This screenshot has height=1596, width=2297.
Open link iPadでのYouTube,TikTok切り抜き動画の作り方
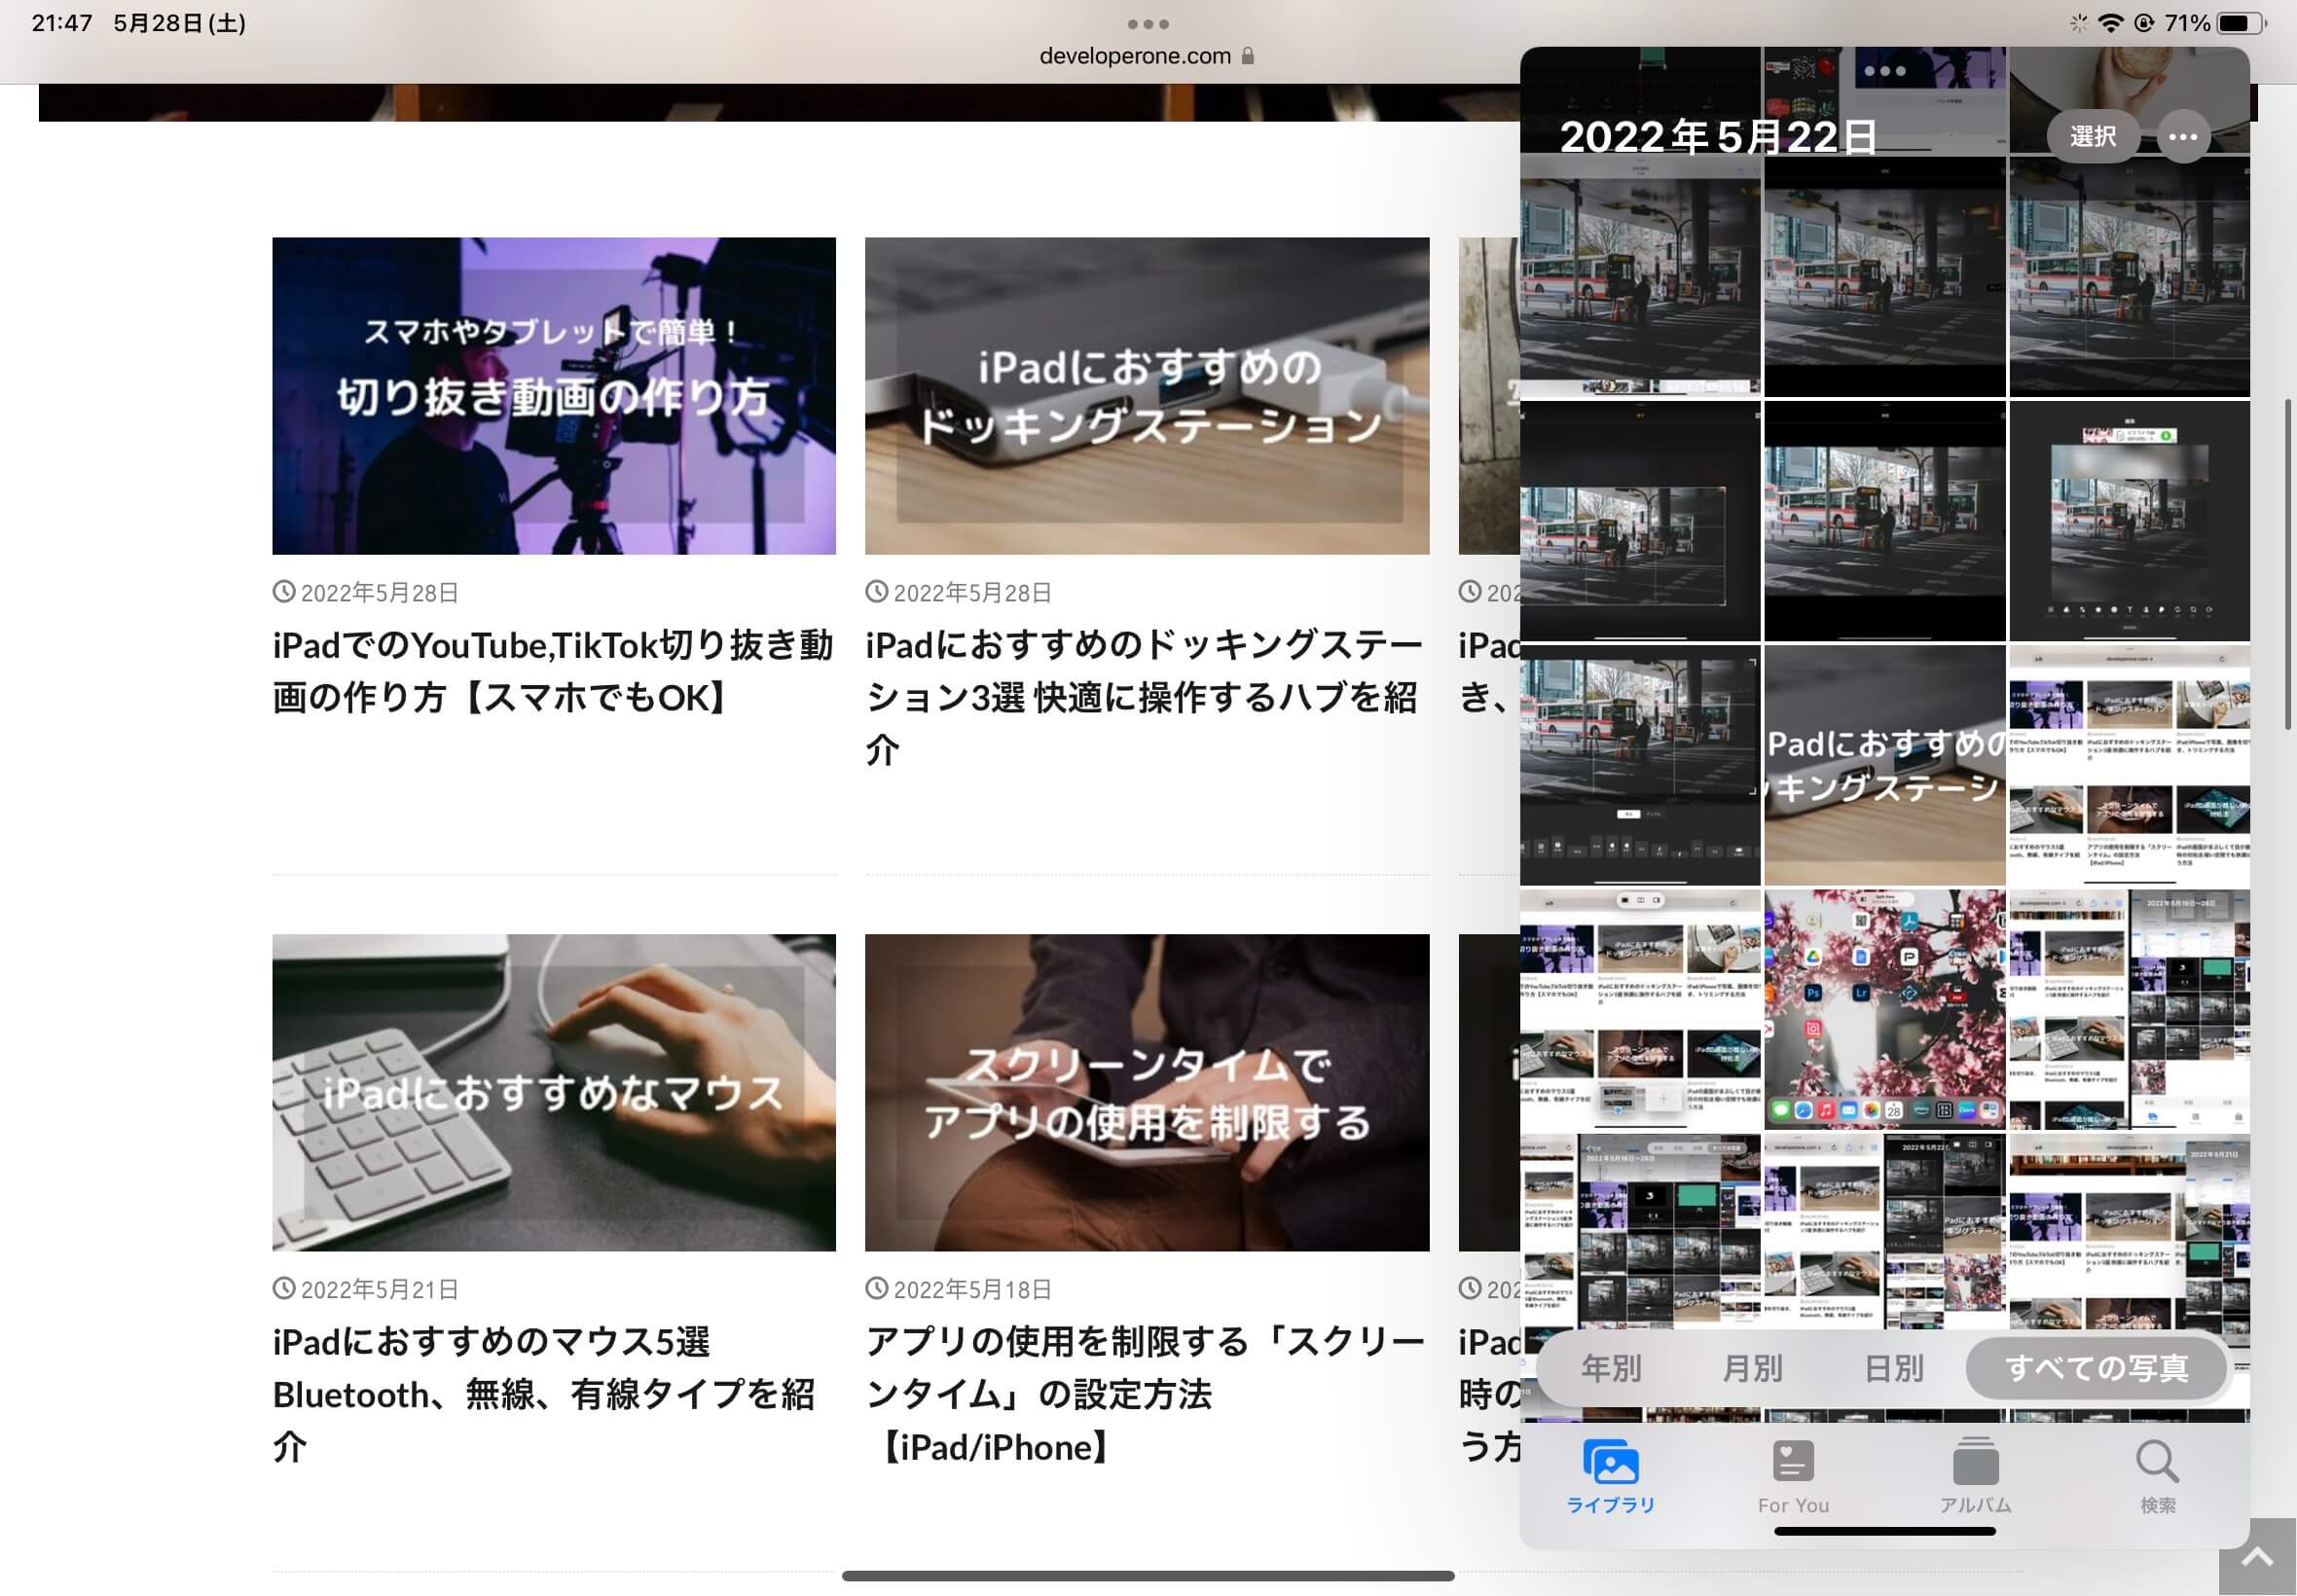[x=552, y=671]
